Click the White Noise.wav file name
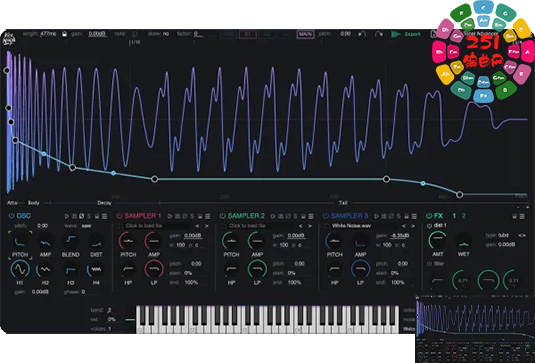 [x=351, y=226]
